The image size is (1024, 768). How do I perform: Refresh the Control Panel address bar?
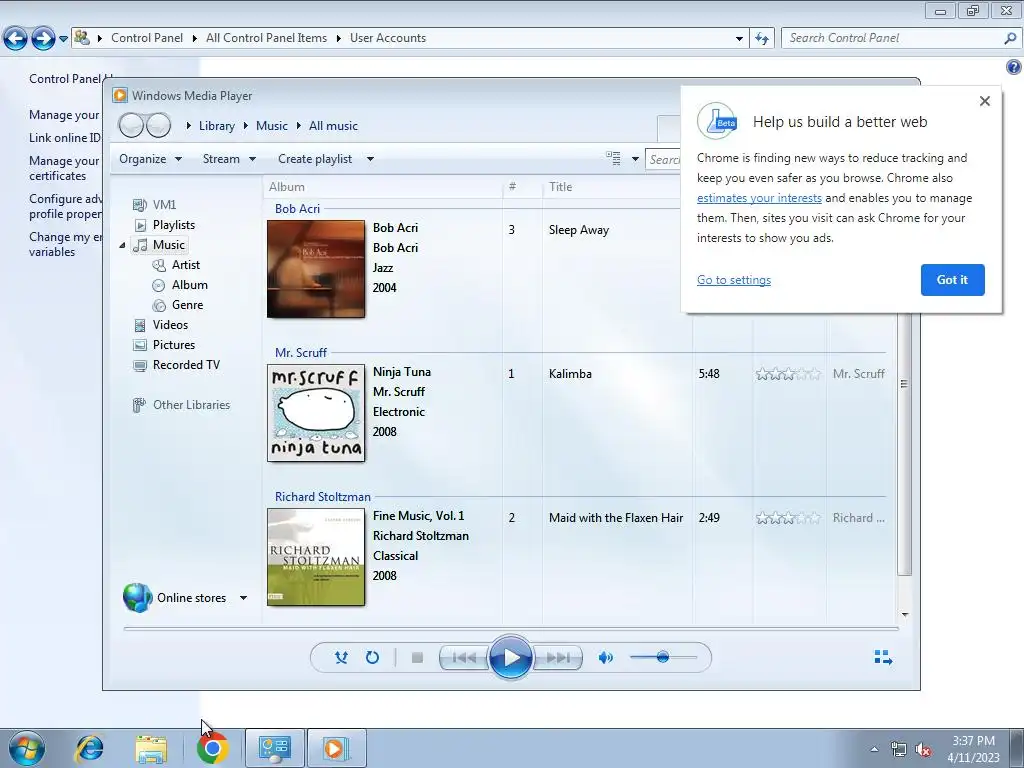click(761, 39)
